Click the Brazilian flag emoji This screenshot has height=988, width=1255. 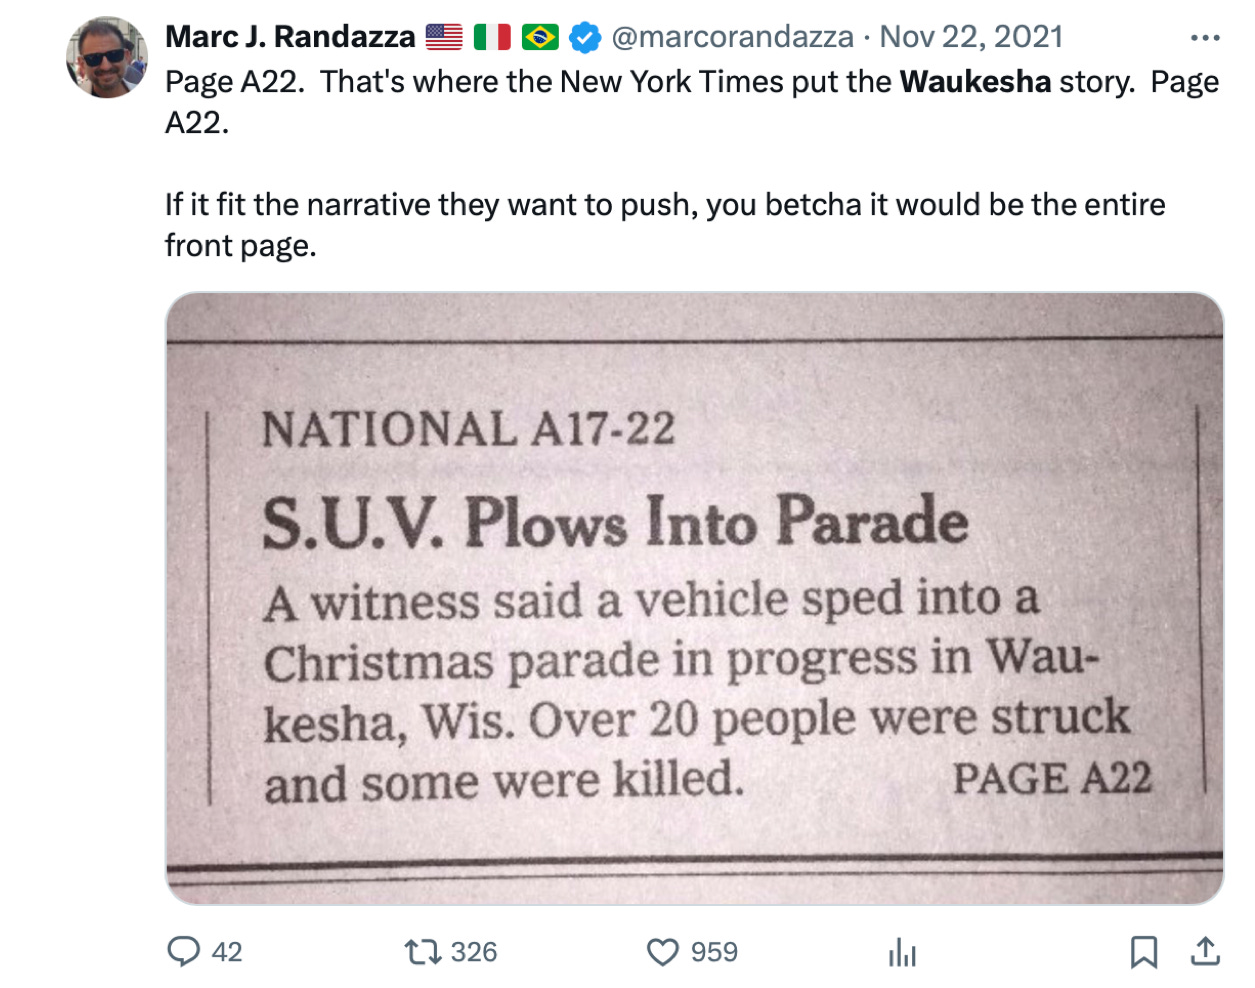pos(540,37)
